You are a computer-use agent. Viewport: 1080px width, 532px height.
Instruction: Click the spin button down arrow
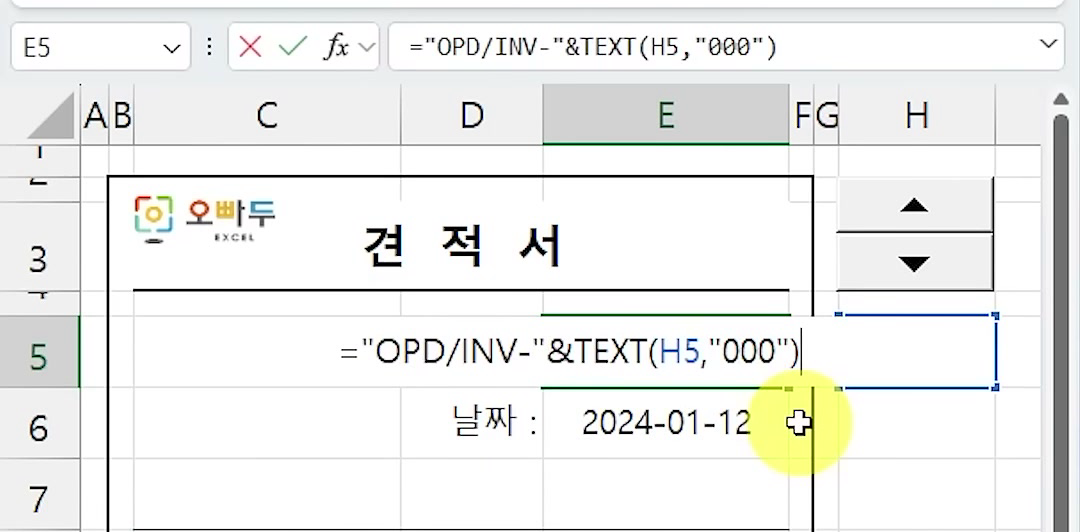coord(915,263)
